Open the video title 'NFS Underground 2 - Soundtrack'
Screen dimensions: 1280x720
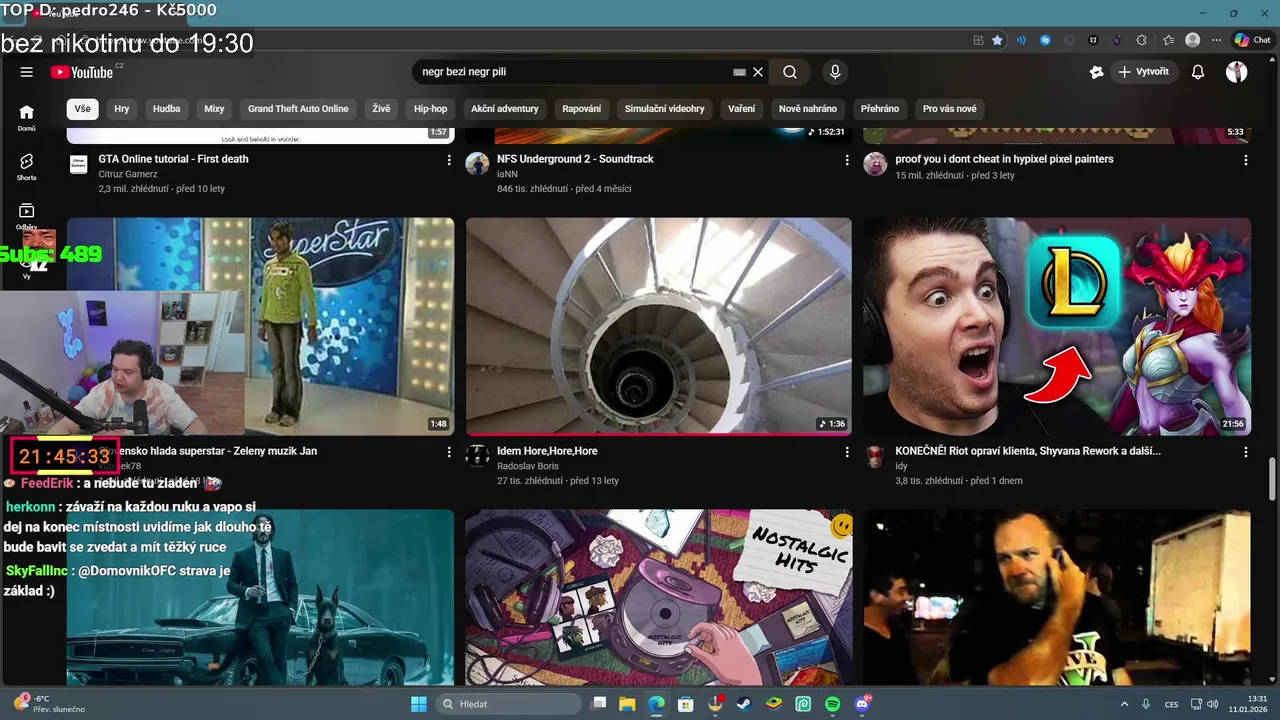pos(575,159)
